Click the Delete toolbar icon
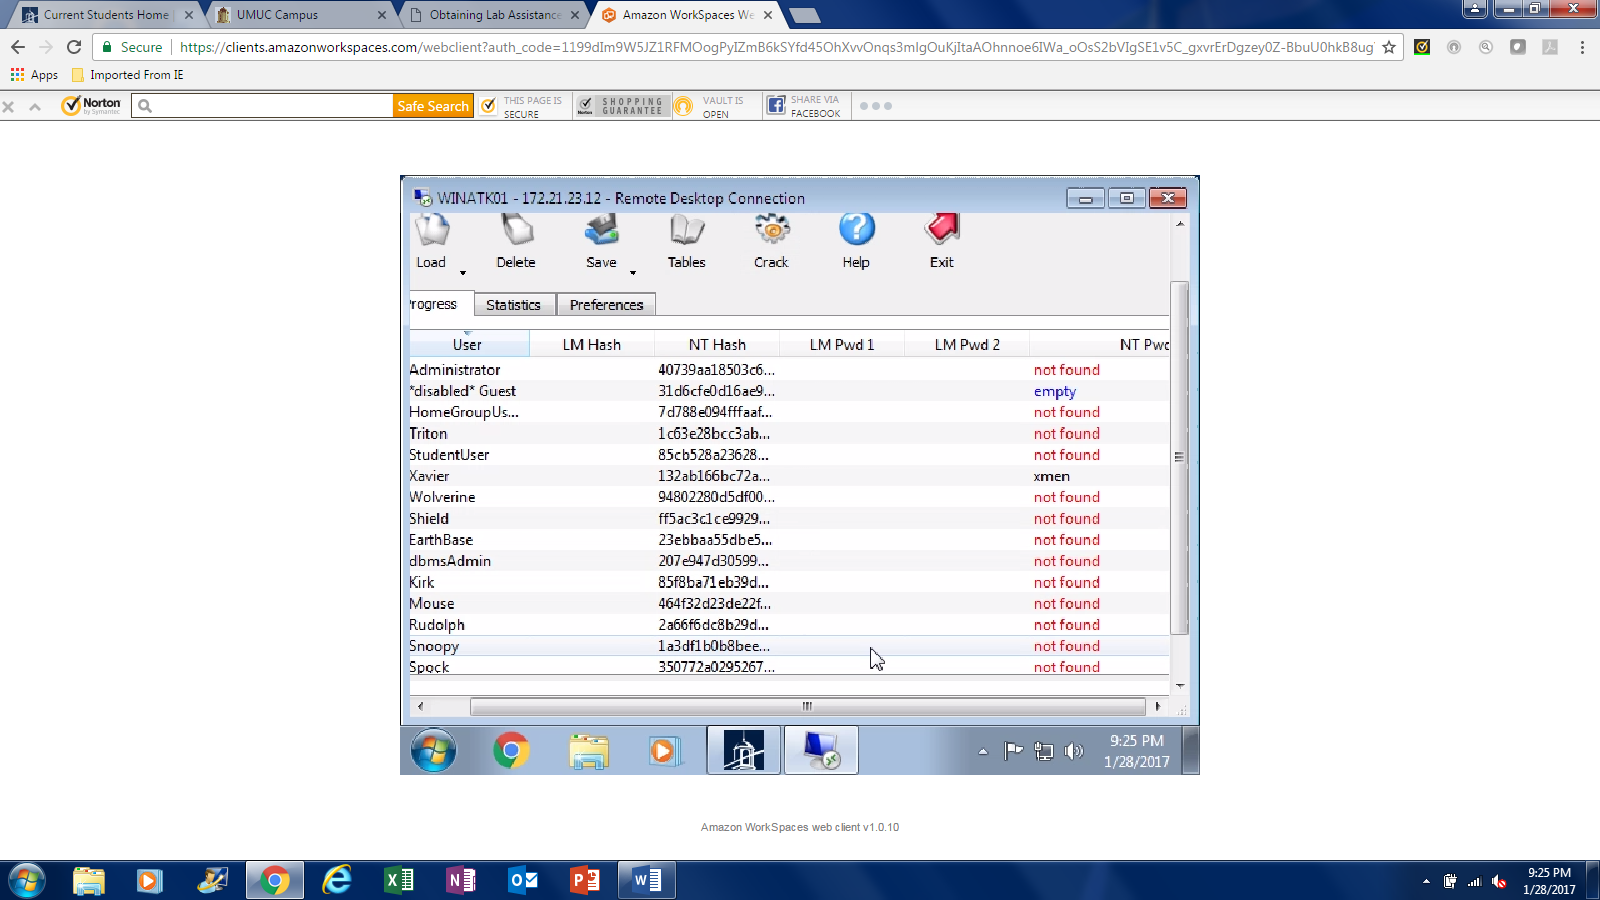This screenshot has height=900, width=1600. point(516,242)
